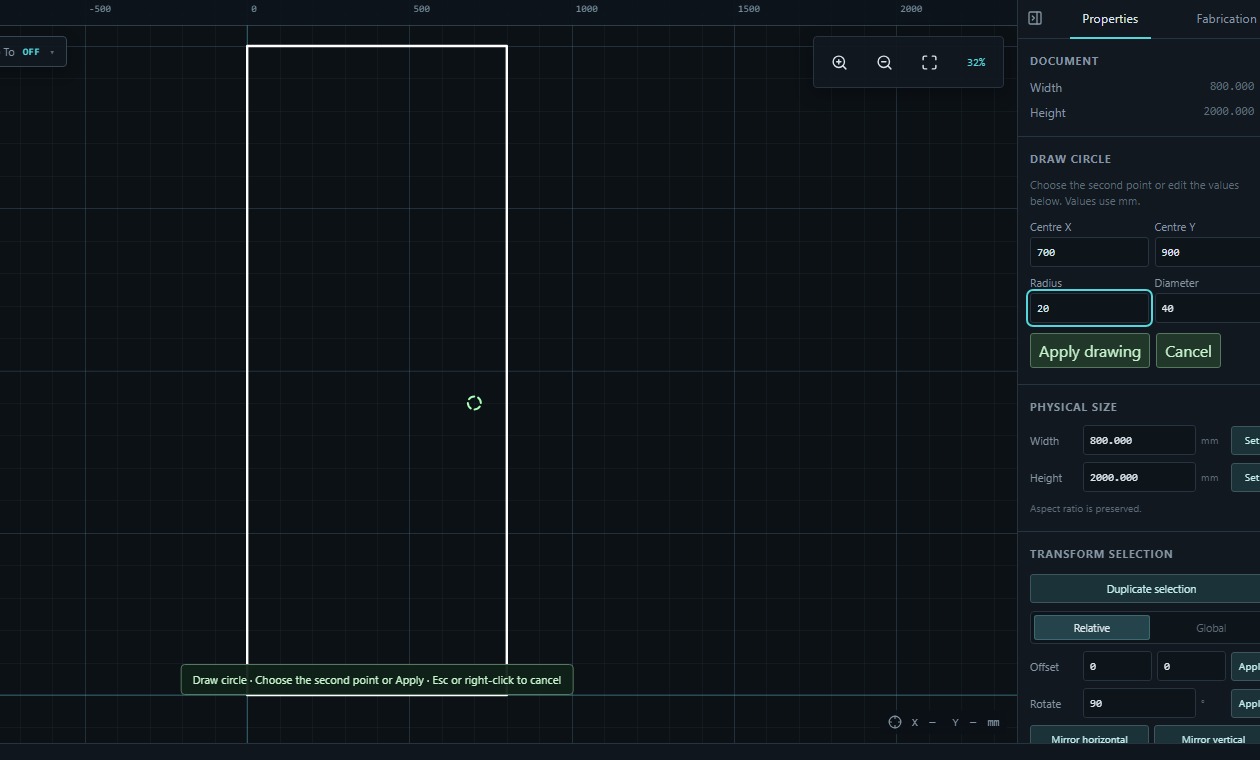Click the 32% zoom level indicator
This screenshot has width=1260, height=760.
point(976,62)
